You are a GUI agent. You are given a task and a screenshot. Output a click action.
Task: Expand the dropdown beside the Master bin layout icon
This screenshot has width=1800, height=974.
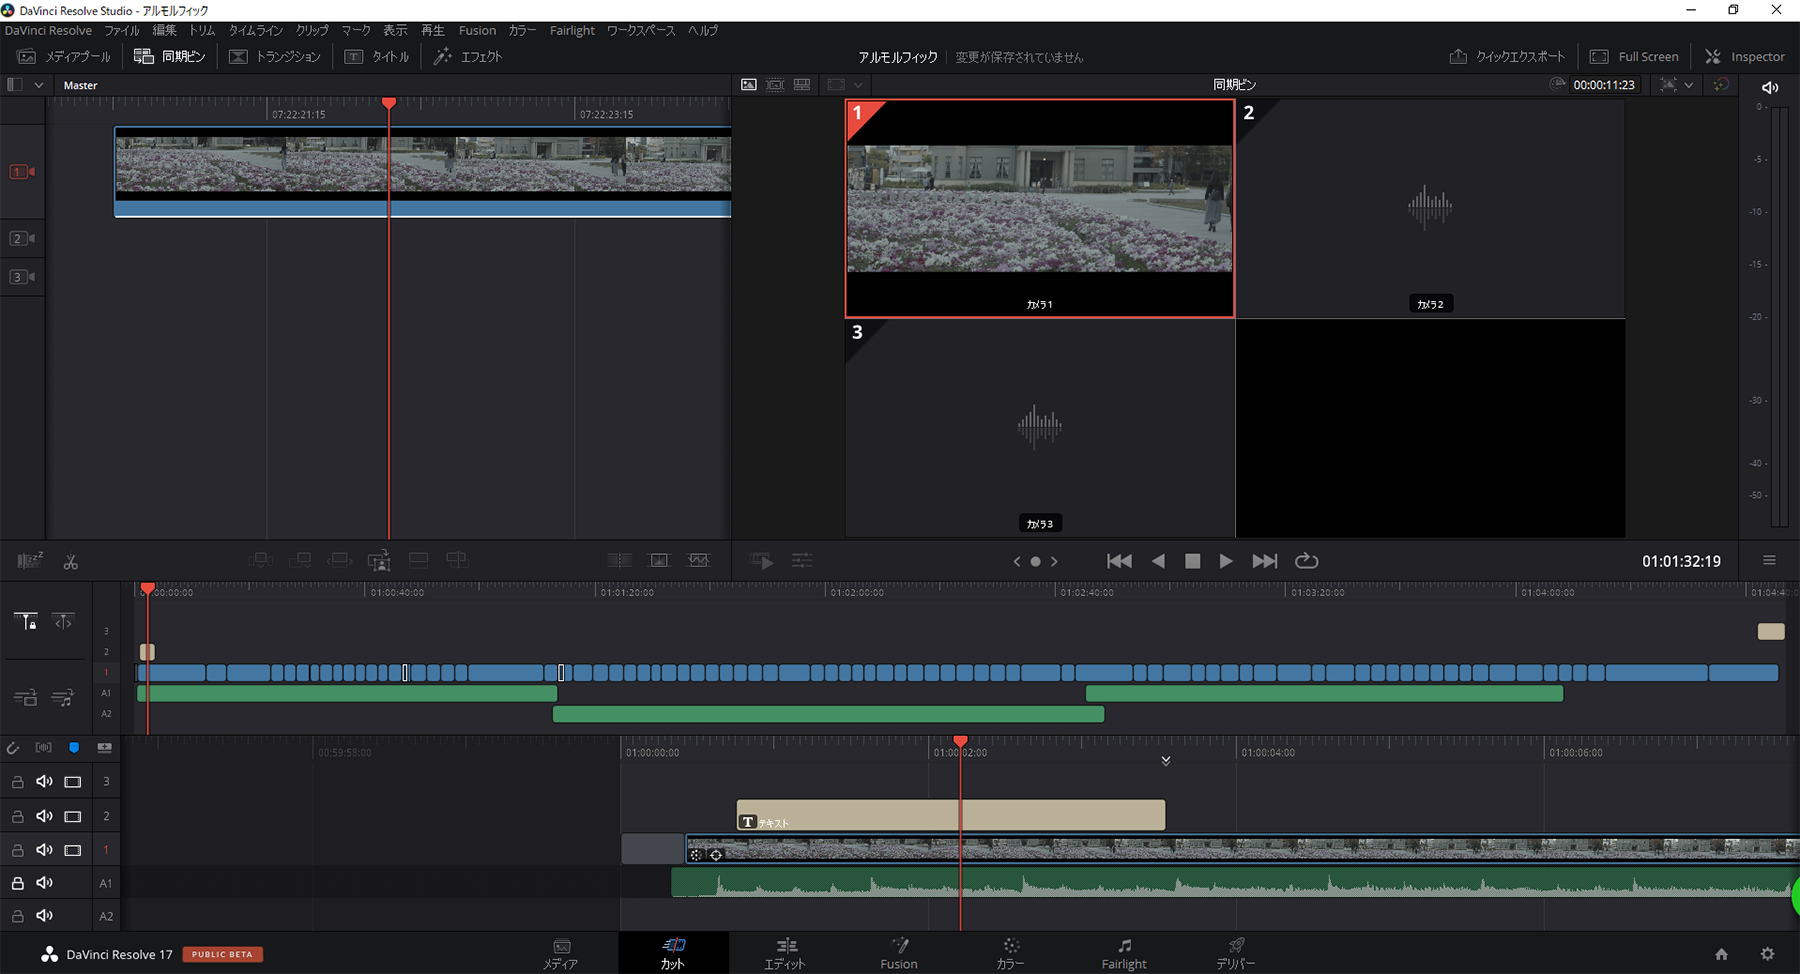point(39,85)
